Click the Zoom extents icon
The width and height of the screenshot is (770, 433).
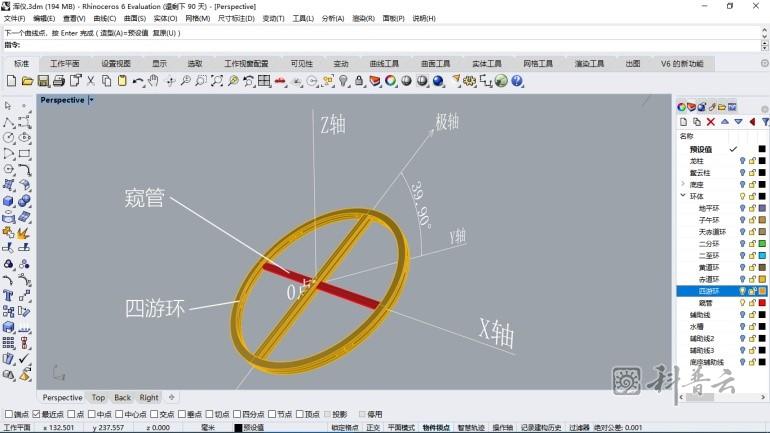pyautogui.click(x=217, y=81)
